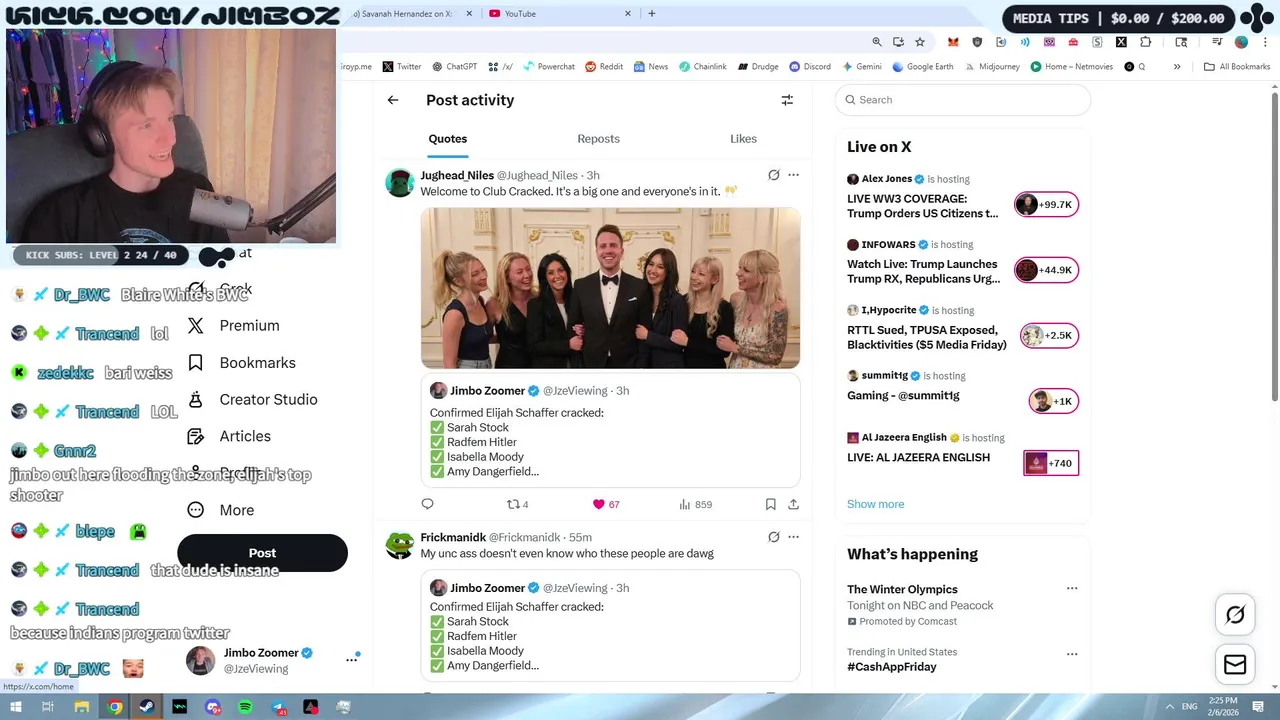The height and width of the screenshot is (720, 1280).
Task: Open more options for #CashAppFriday trend
Action: 1072,654
